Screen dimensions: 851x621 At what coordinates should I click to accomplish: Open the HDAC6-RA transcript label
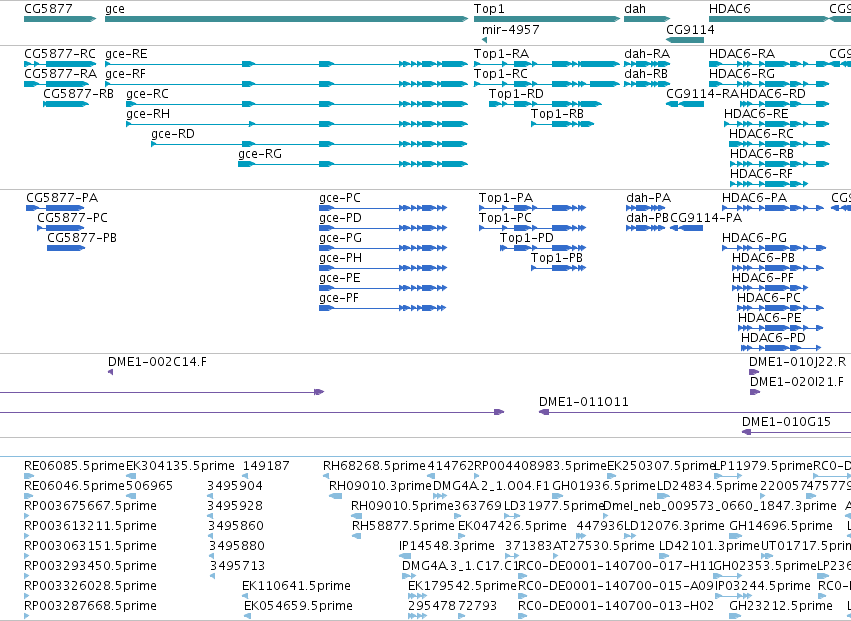coord(742,54)
